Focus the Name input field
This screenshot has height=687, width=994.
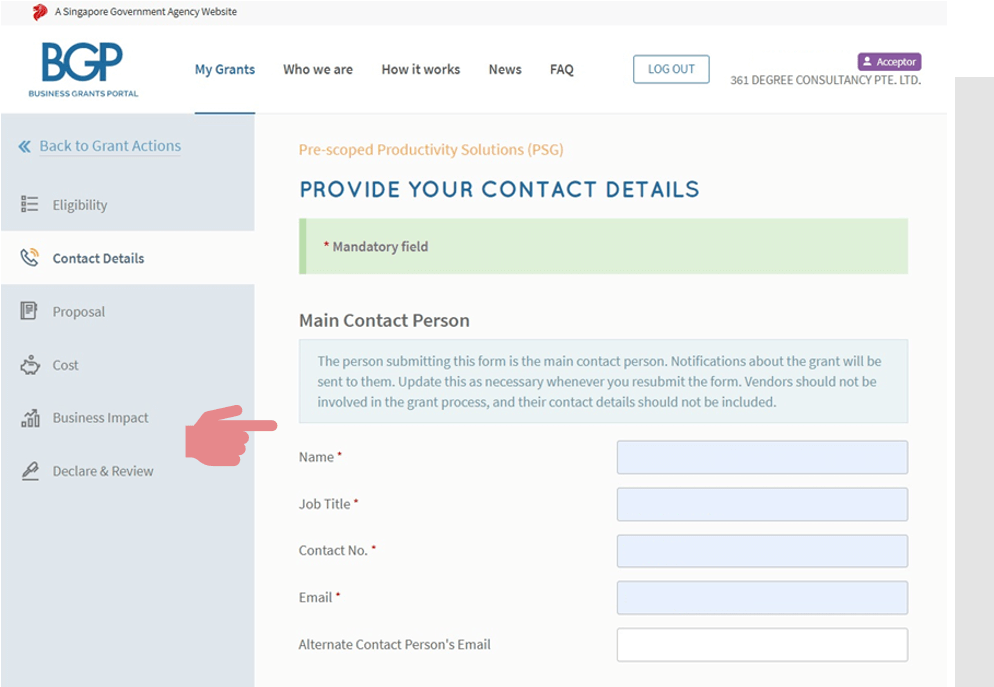click(x=761, y=457)
